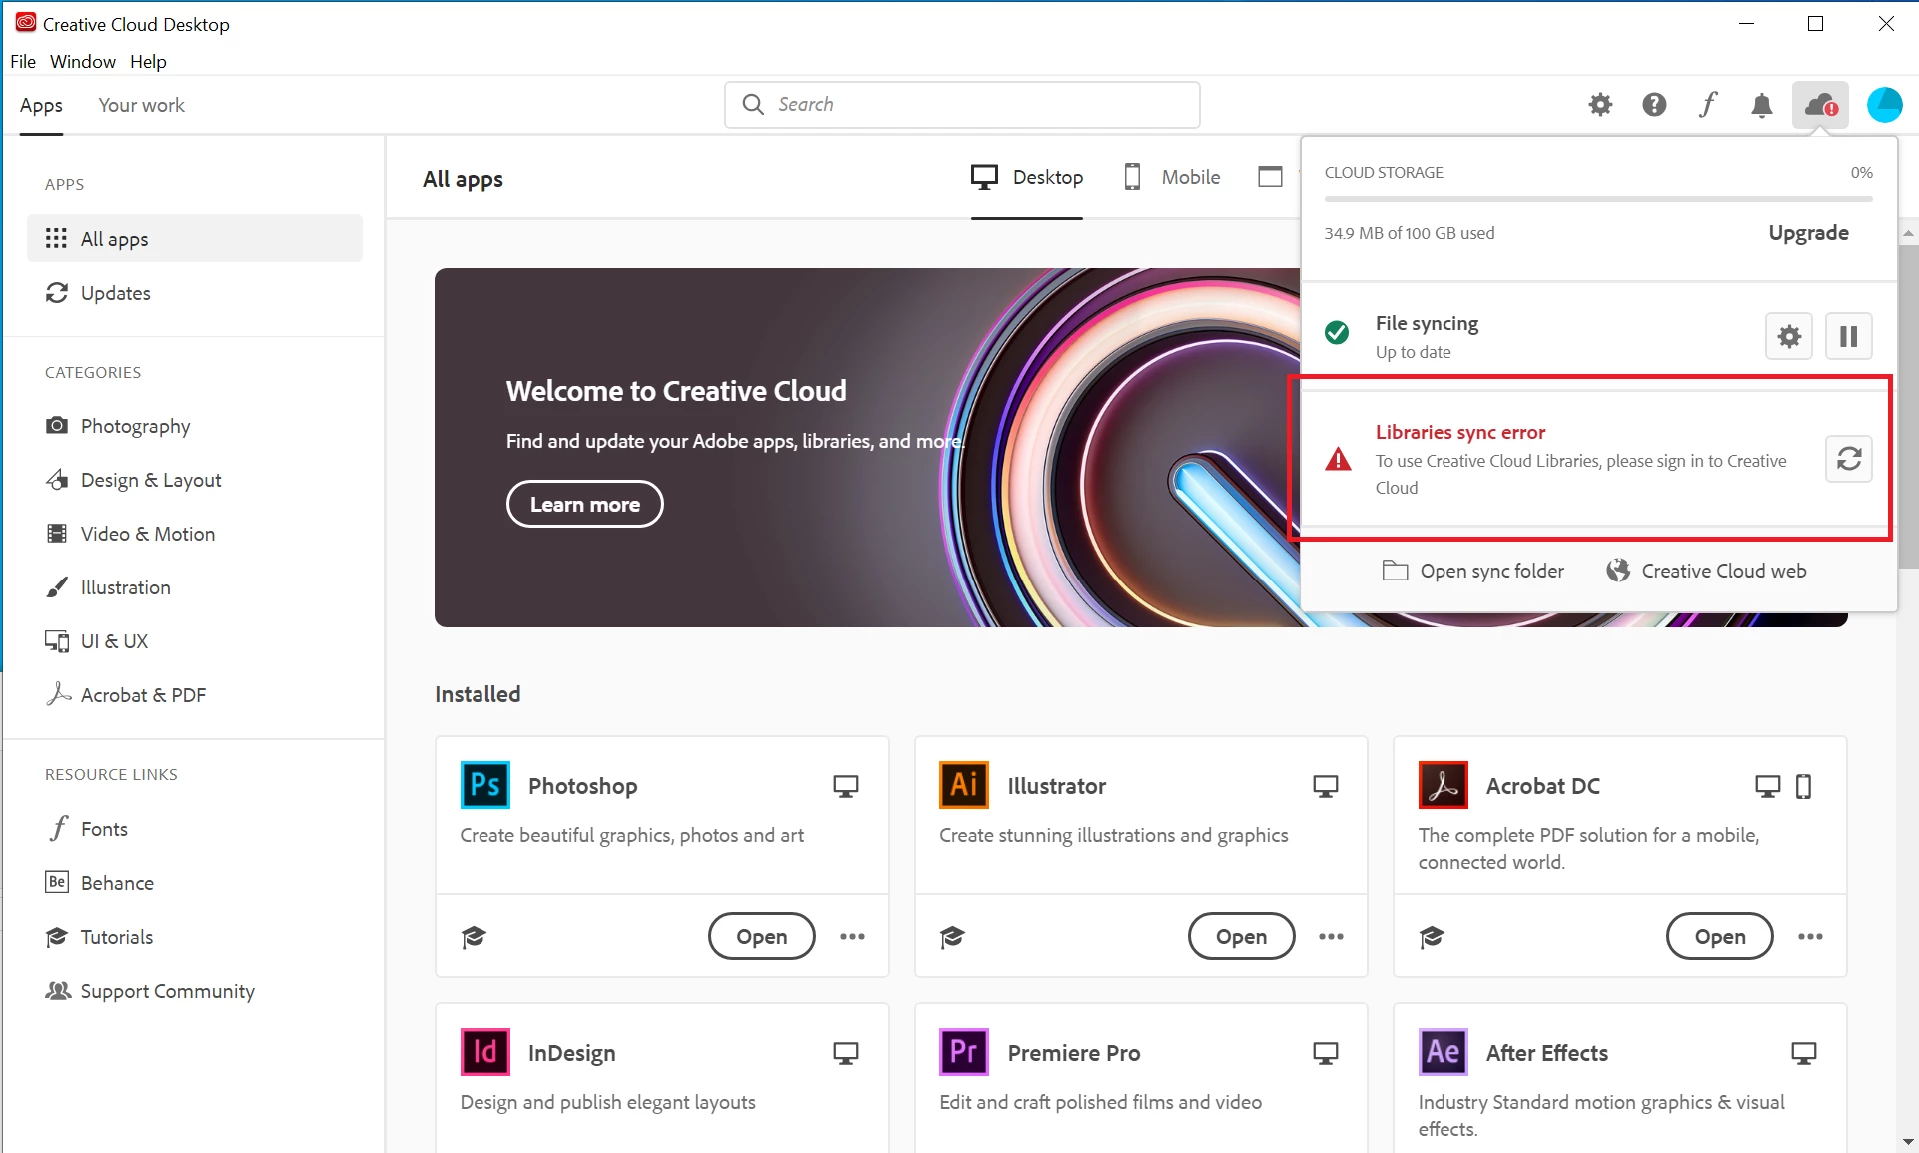Click the help question mark icon
The width and height of the screenshot is (1919, 1153).
tap(1654, 105)
